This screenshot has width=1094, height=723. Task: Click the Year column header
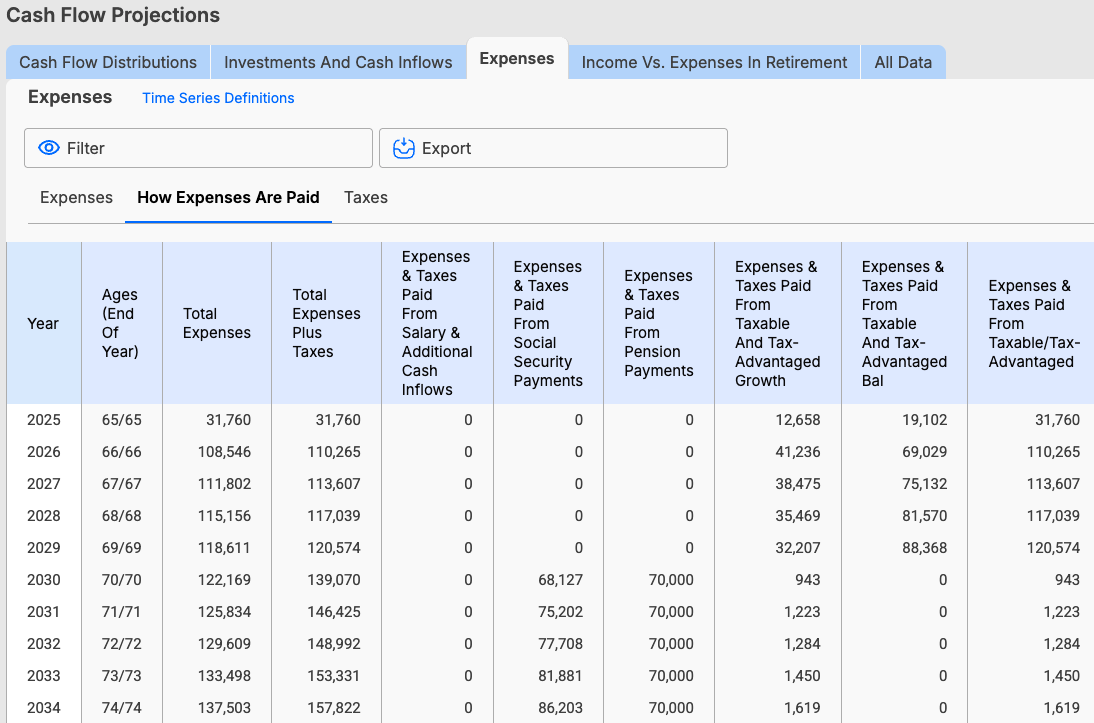click(x=44, y=322)
